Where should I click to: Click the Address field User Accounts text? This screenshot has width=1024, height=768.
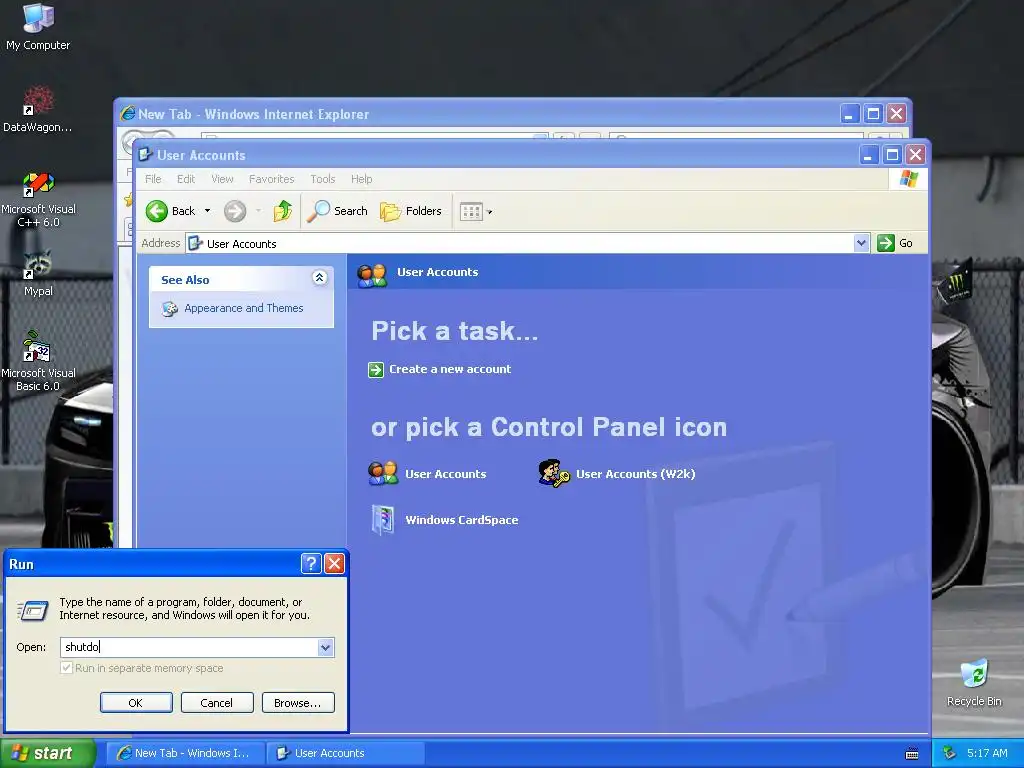(241, 244)
